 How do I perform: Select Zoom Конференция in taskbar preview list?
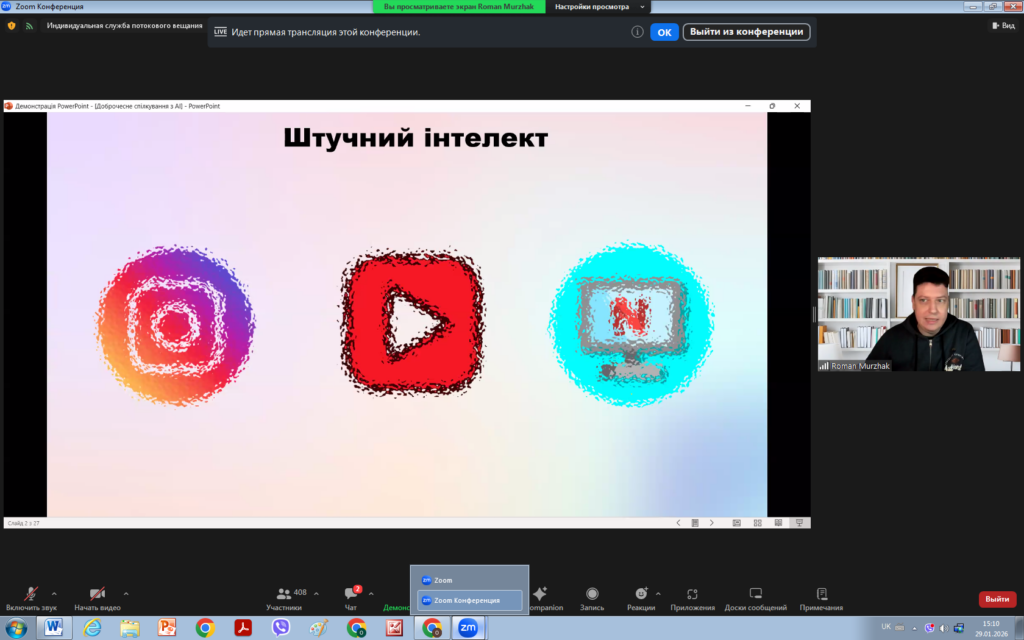469,600
